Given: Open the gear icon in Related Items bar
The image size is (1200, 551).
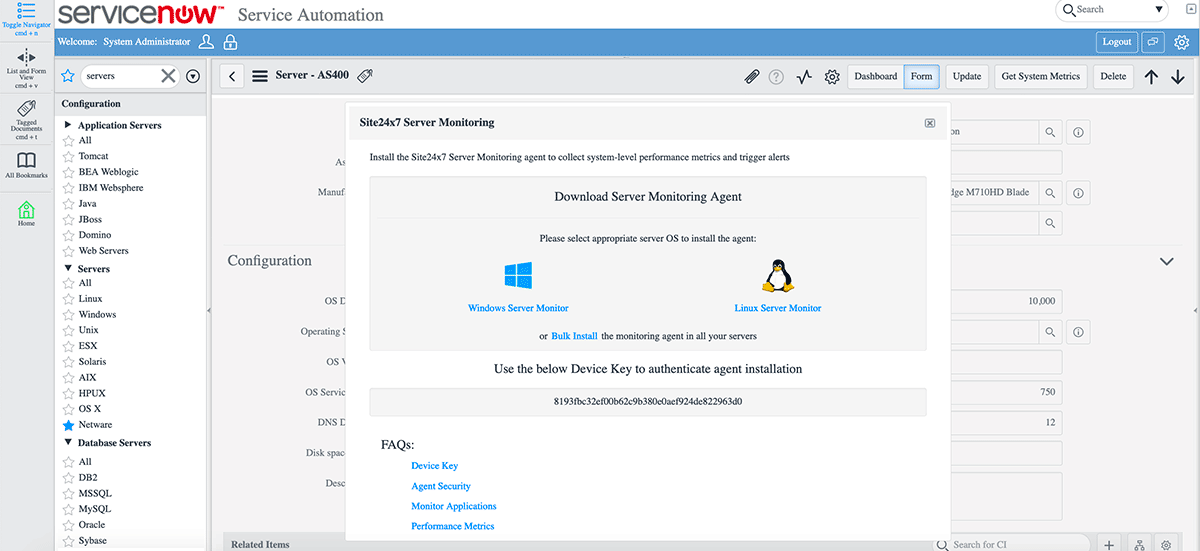Looking at the screenshot, I should coord(1166,543).
